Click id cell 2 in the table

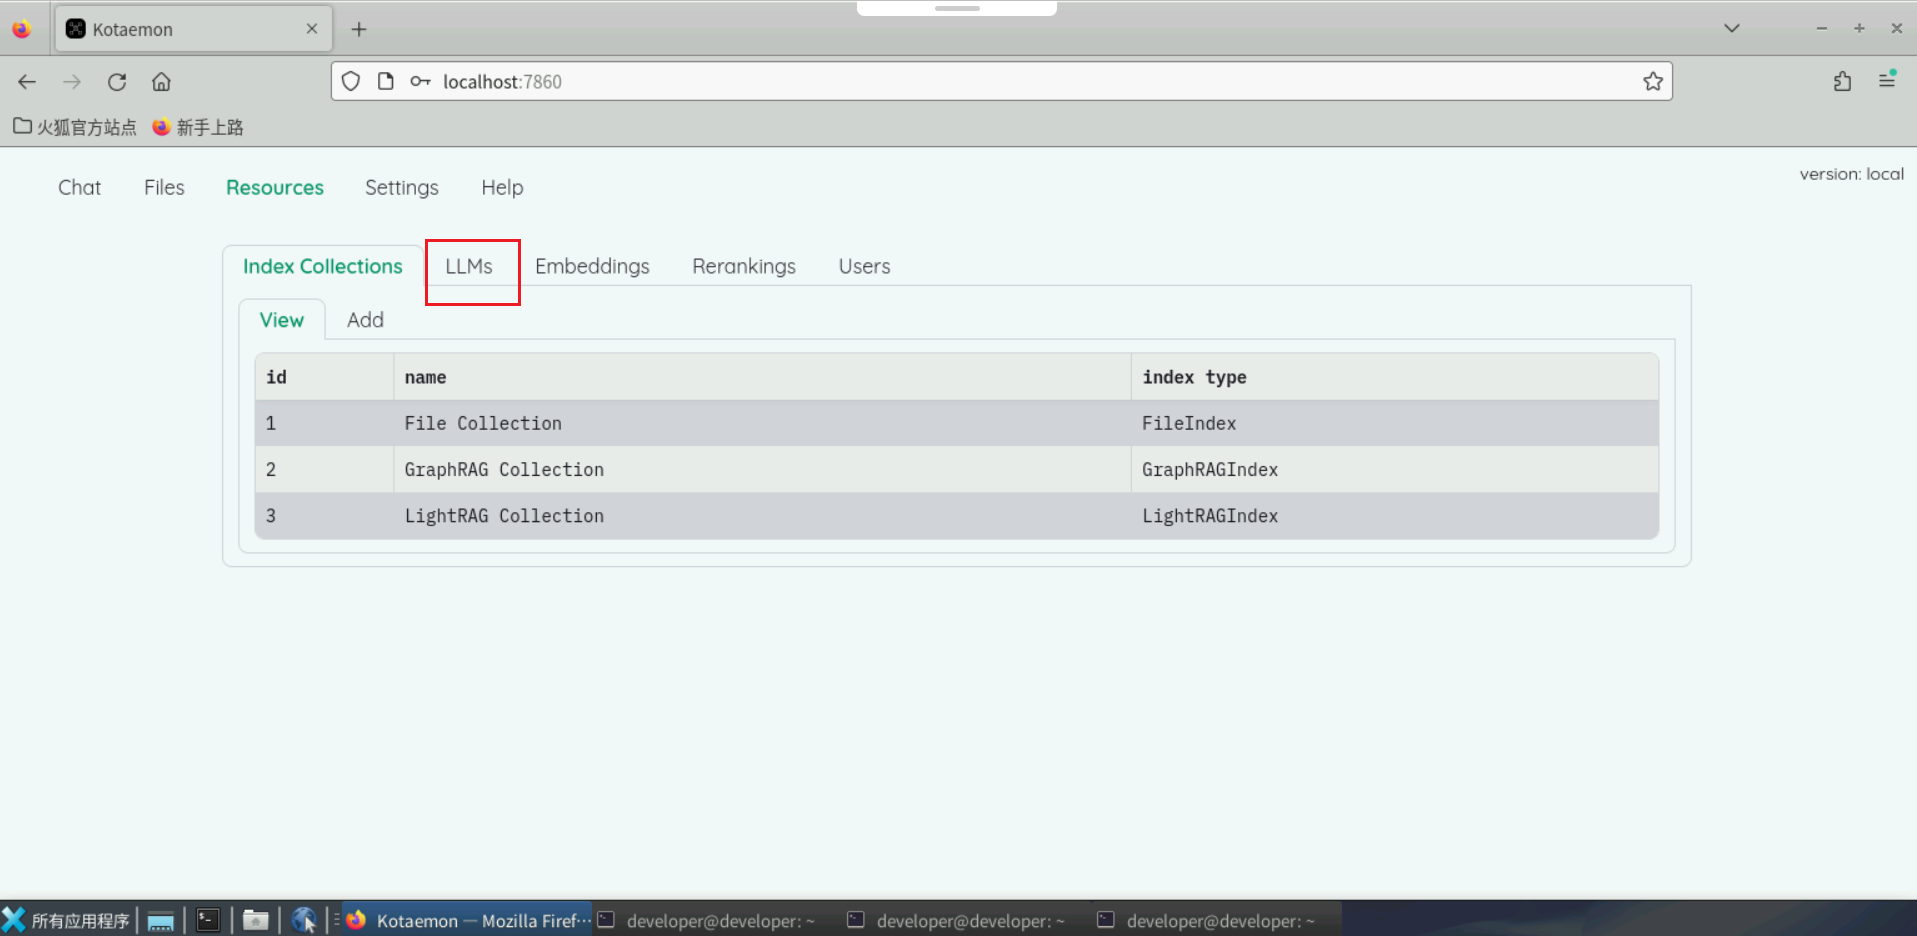324,469
